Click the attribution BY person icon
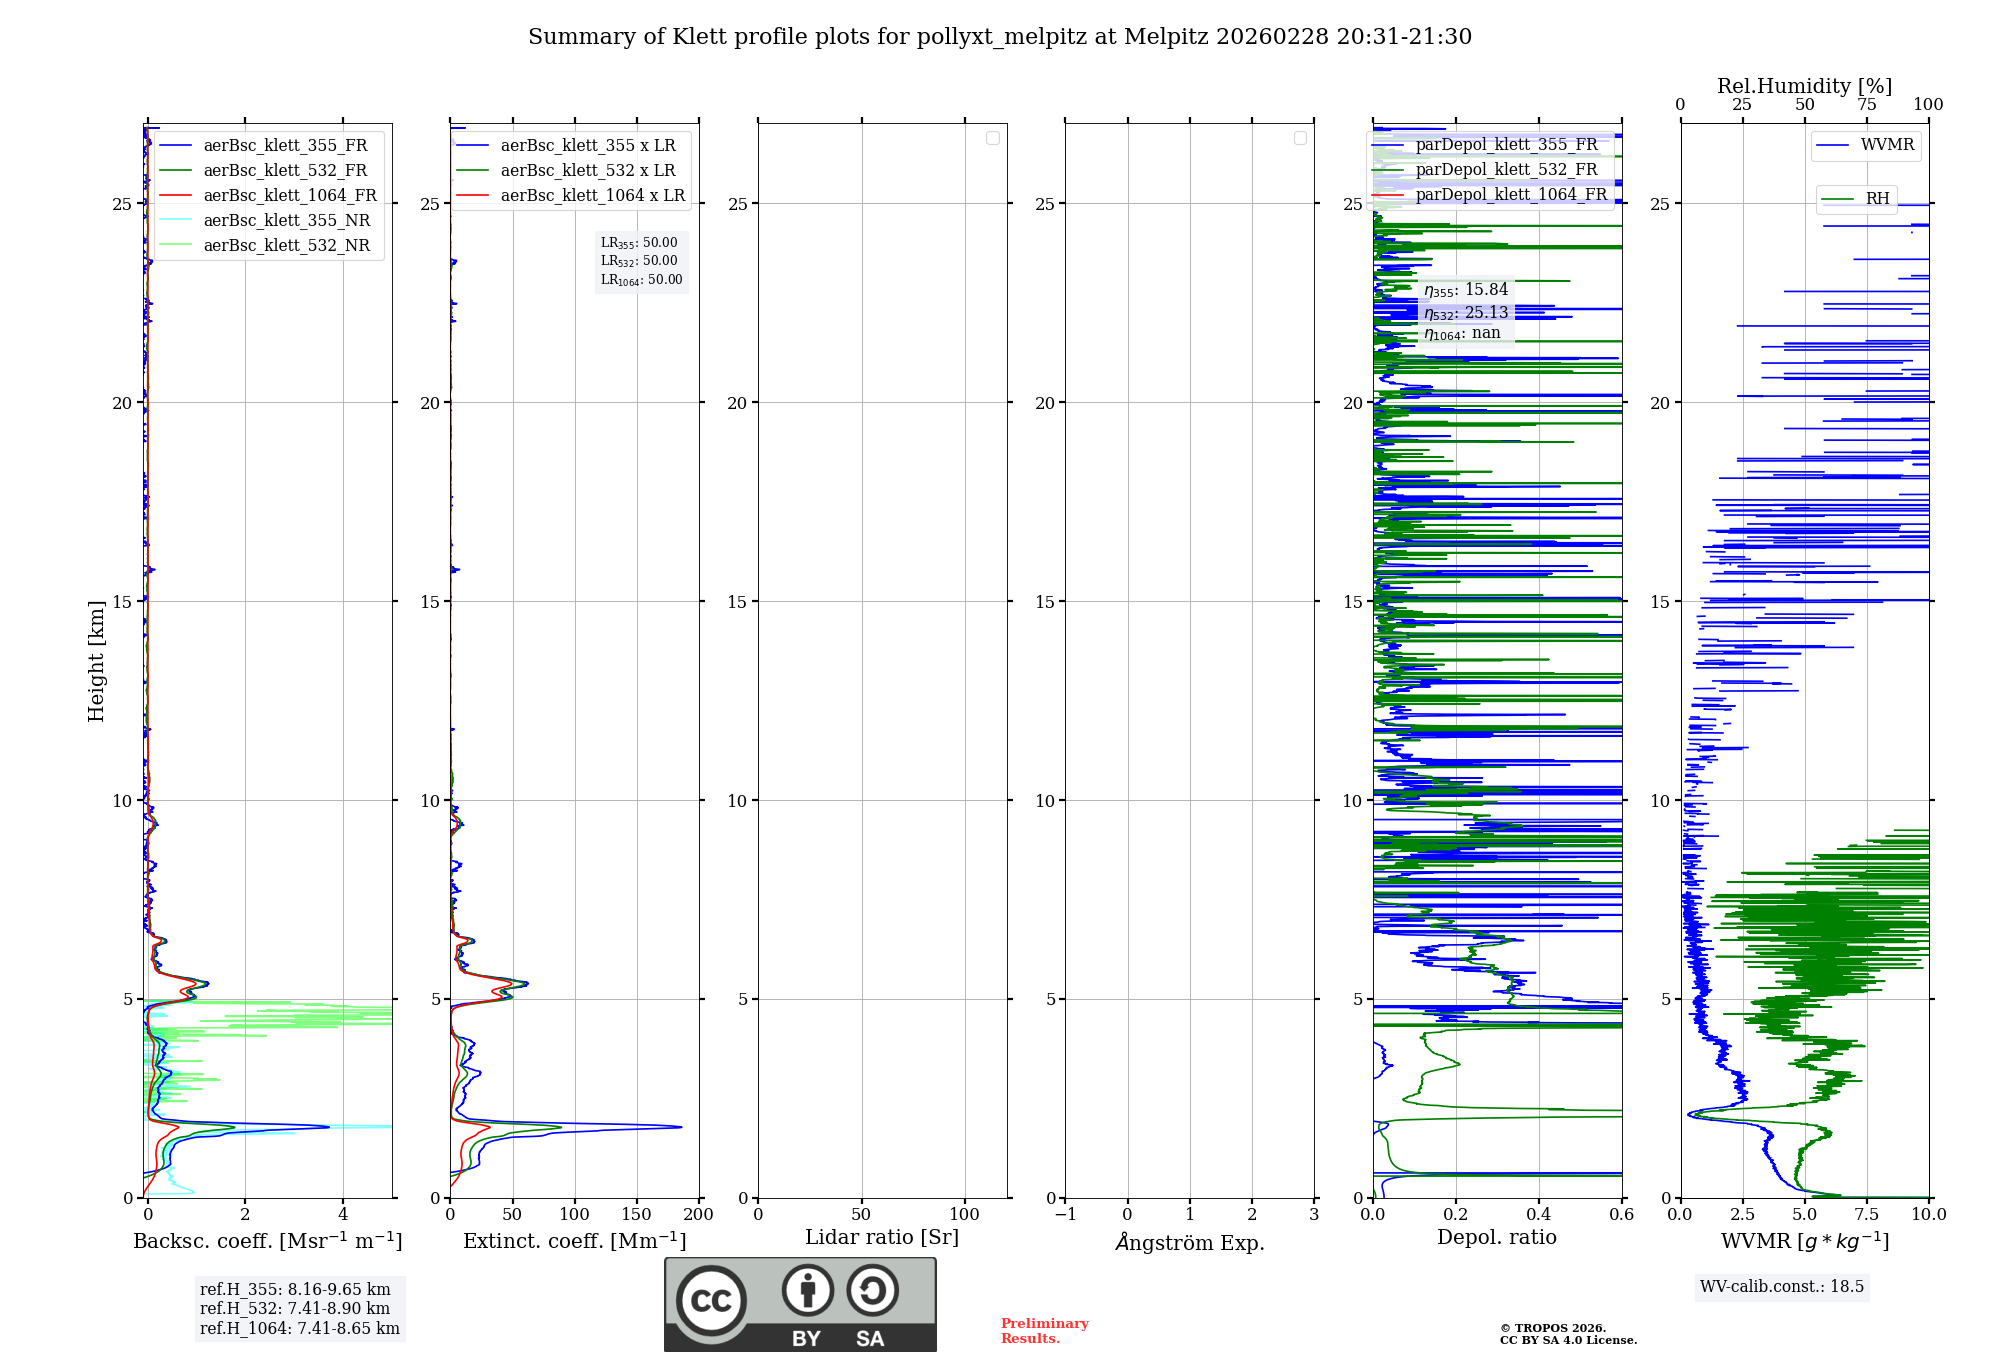Viewport: 2000px width, 1360px height. (807, 1290)
